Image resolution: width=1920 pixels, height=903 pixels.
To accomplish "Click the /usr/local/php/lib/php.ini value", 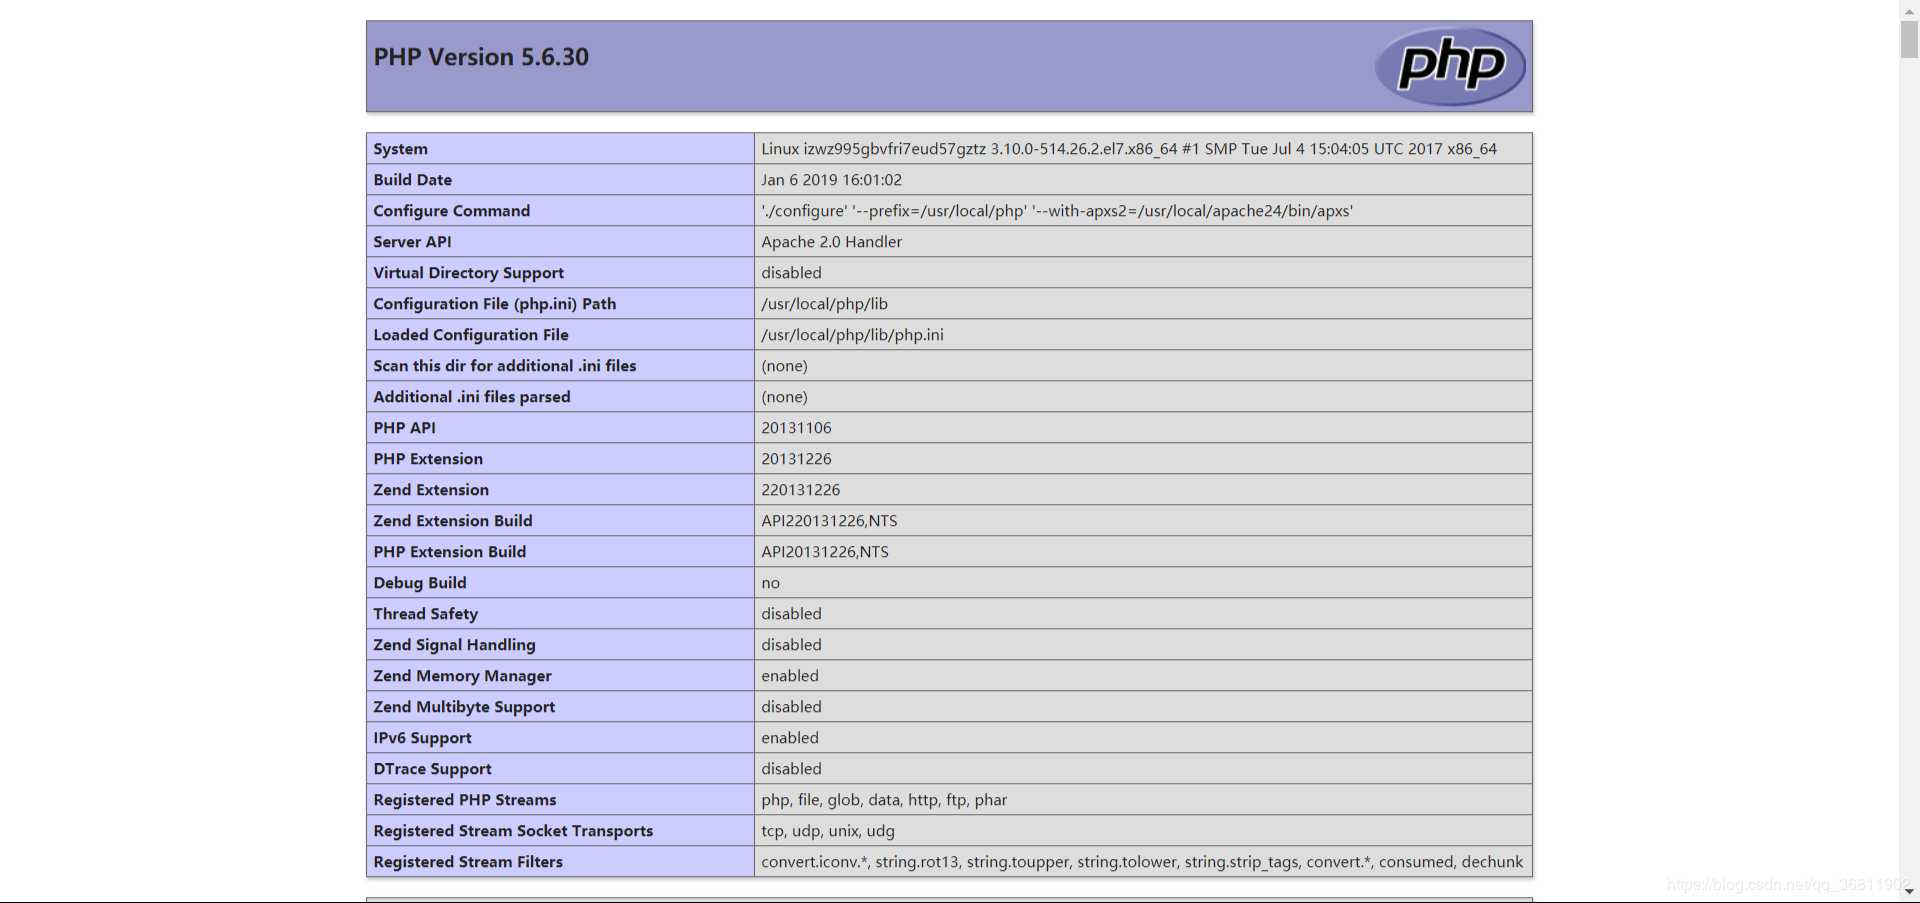I will 852,335.
